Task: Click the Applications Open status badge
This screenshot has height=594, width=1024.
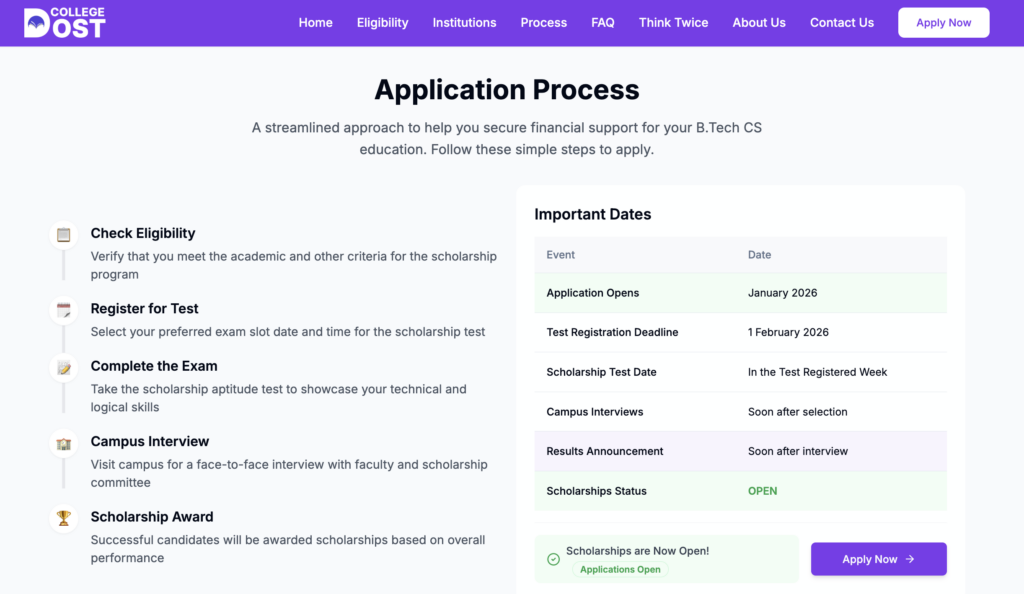Action: [x=620, y=569]
